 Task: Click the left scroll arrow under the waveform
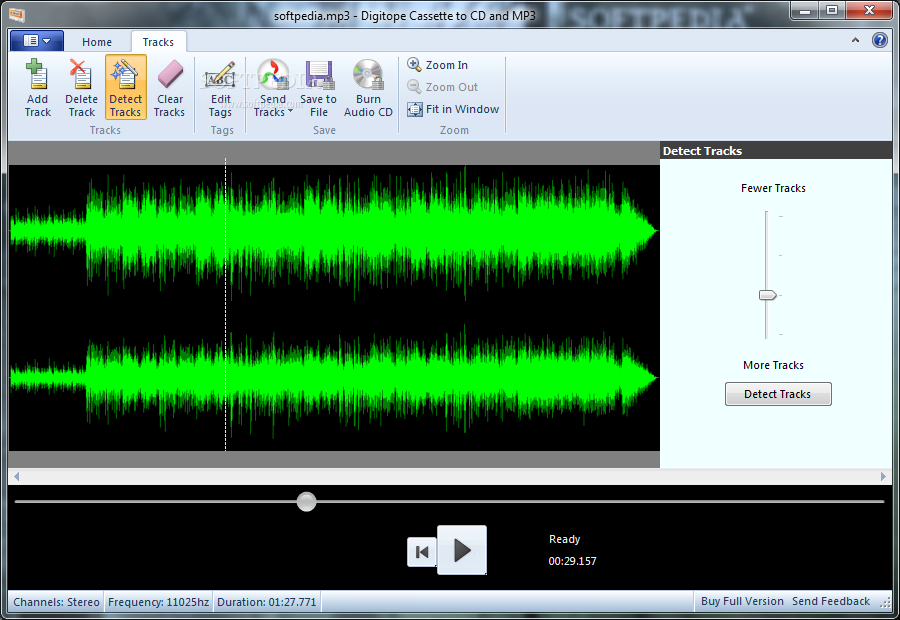tap(17, 476)
